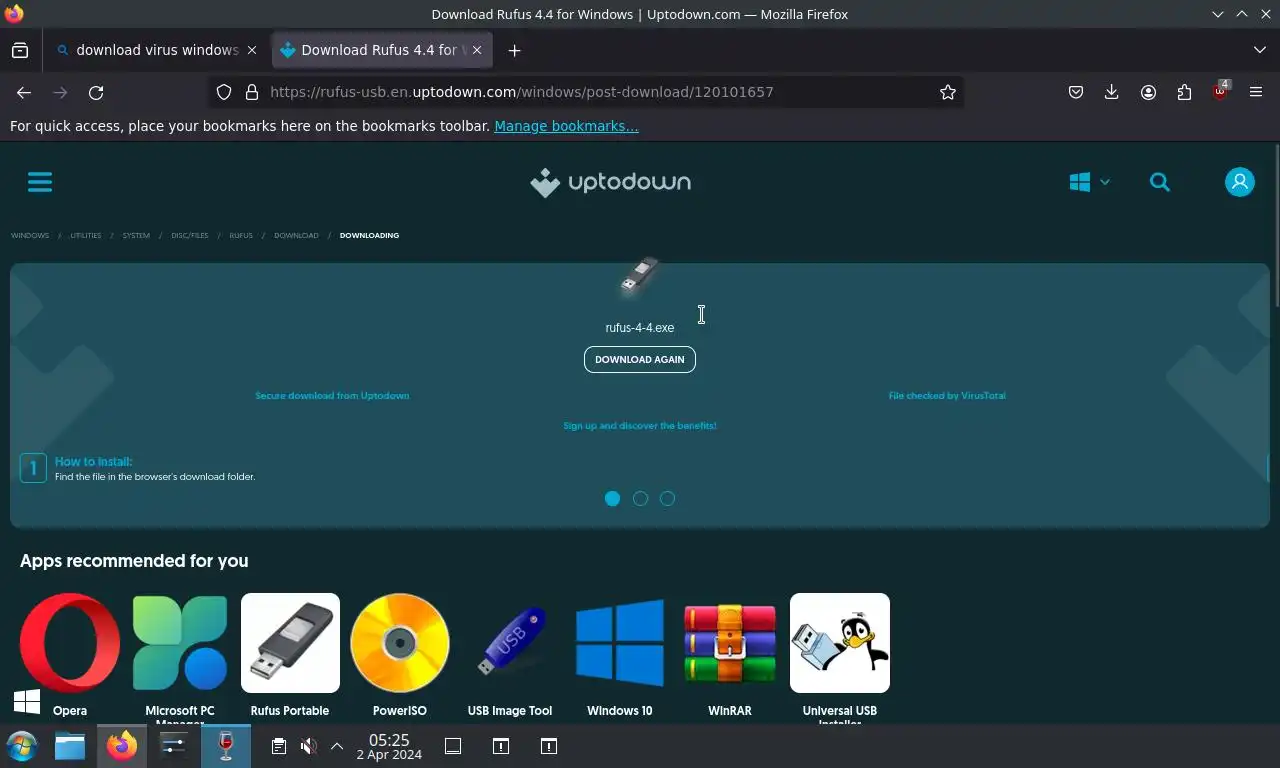Open the Firefox application menu
1280x768 pixels.
point(1256,92)
